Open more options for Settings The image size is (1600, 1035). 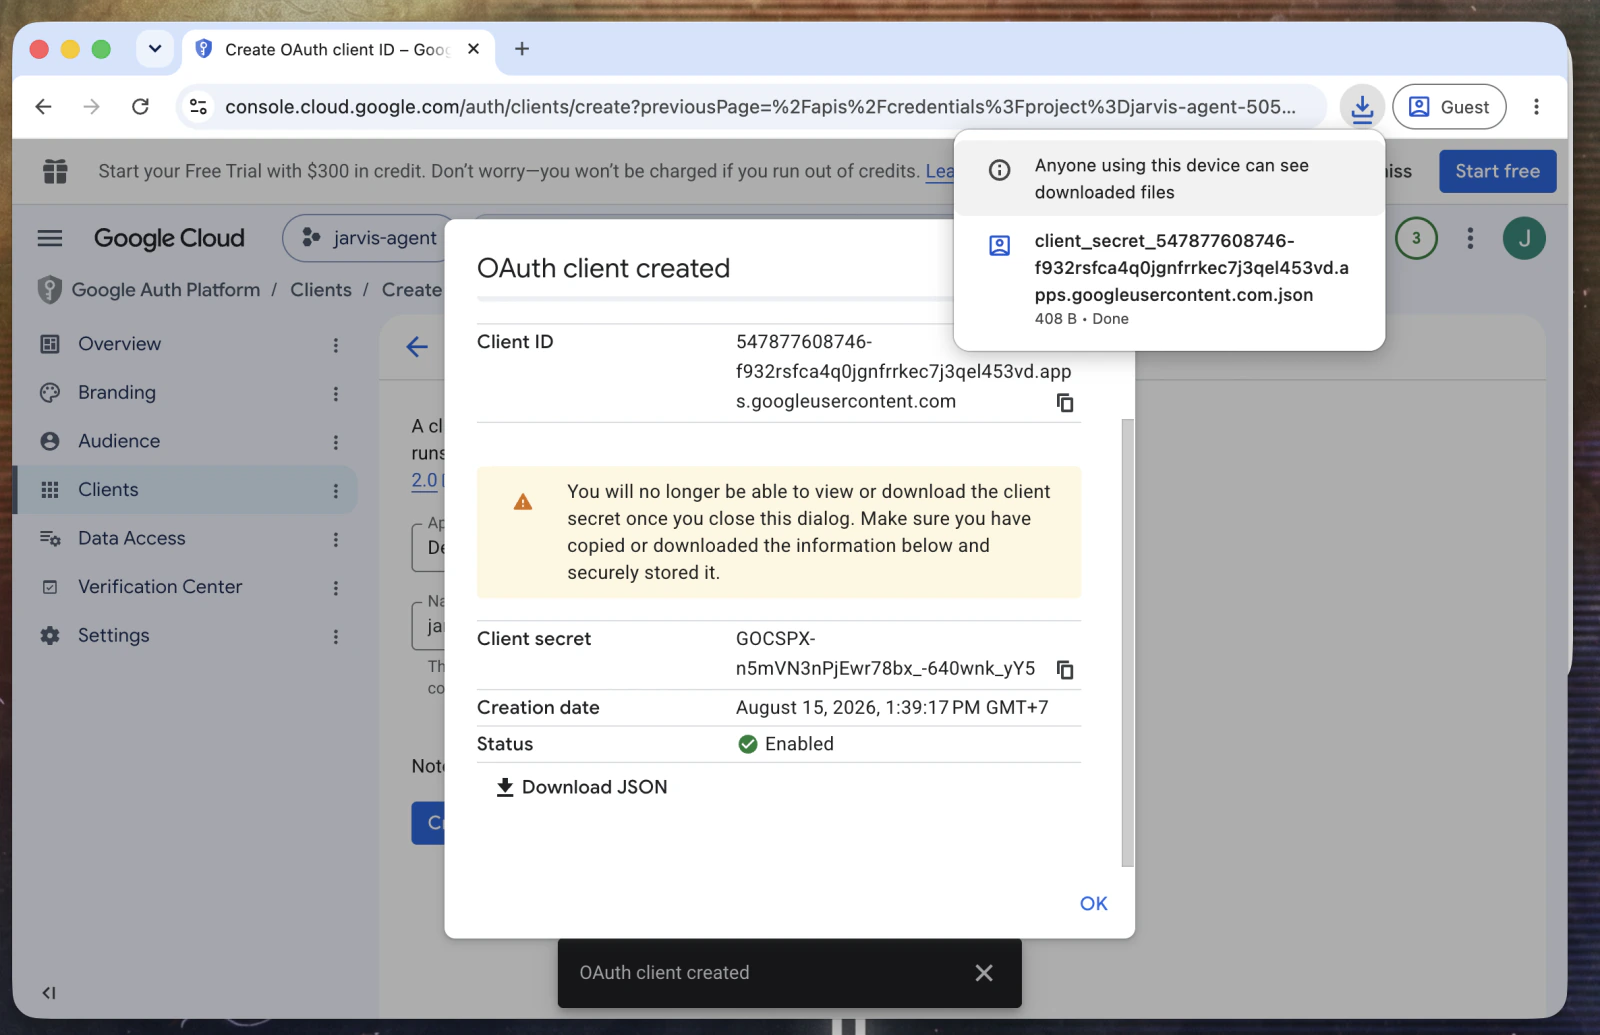point(336,637)
